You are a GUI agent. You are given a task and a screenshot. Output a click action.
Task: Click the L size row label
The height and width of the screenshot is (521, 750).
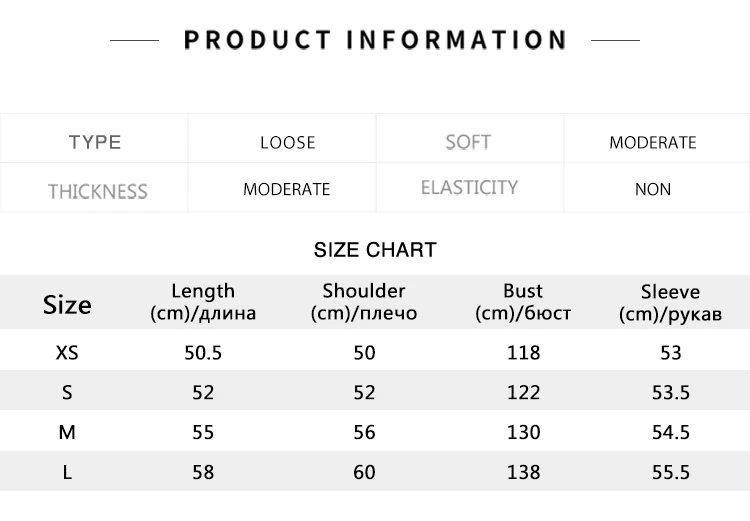point(67,473)
